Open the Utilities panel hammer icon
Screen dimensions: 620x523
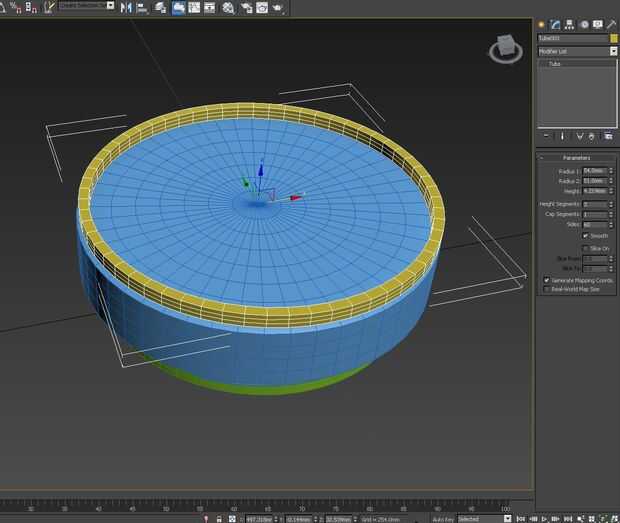click(x=611, y=23)
